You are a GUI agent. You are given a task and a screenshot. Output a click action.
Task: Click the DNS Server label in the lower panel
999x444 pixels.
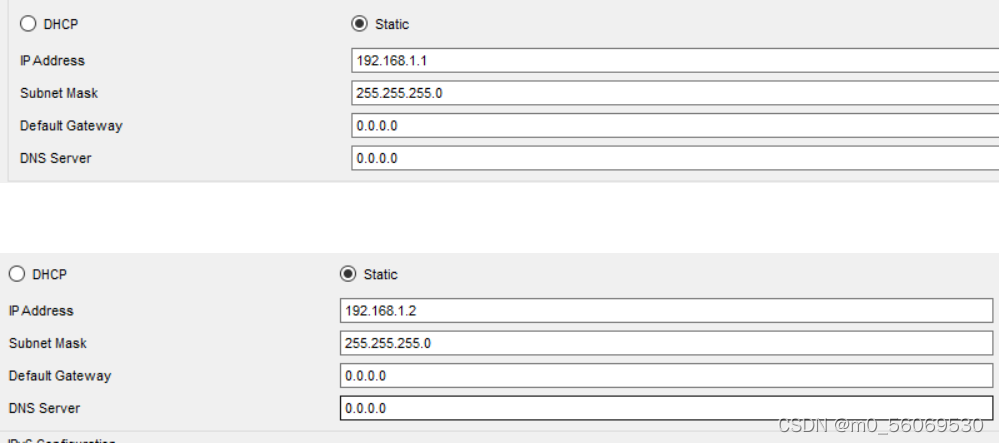(x=44, y=408)
